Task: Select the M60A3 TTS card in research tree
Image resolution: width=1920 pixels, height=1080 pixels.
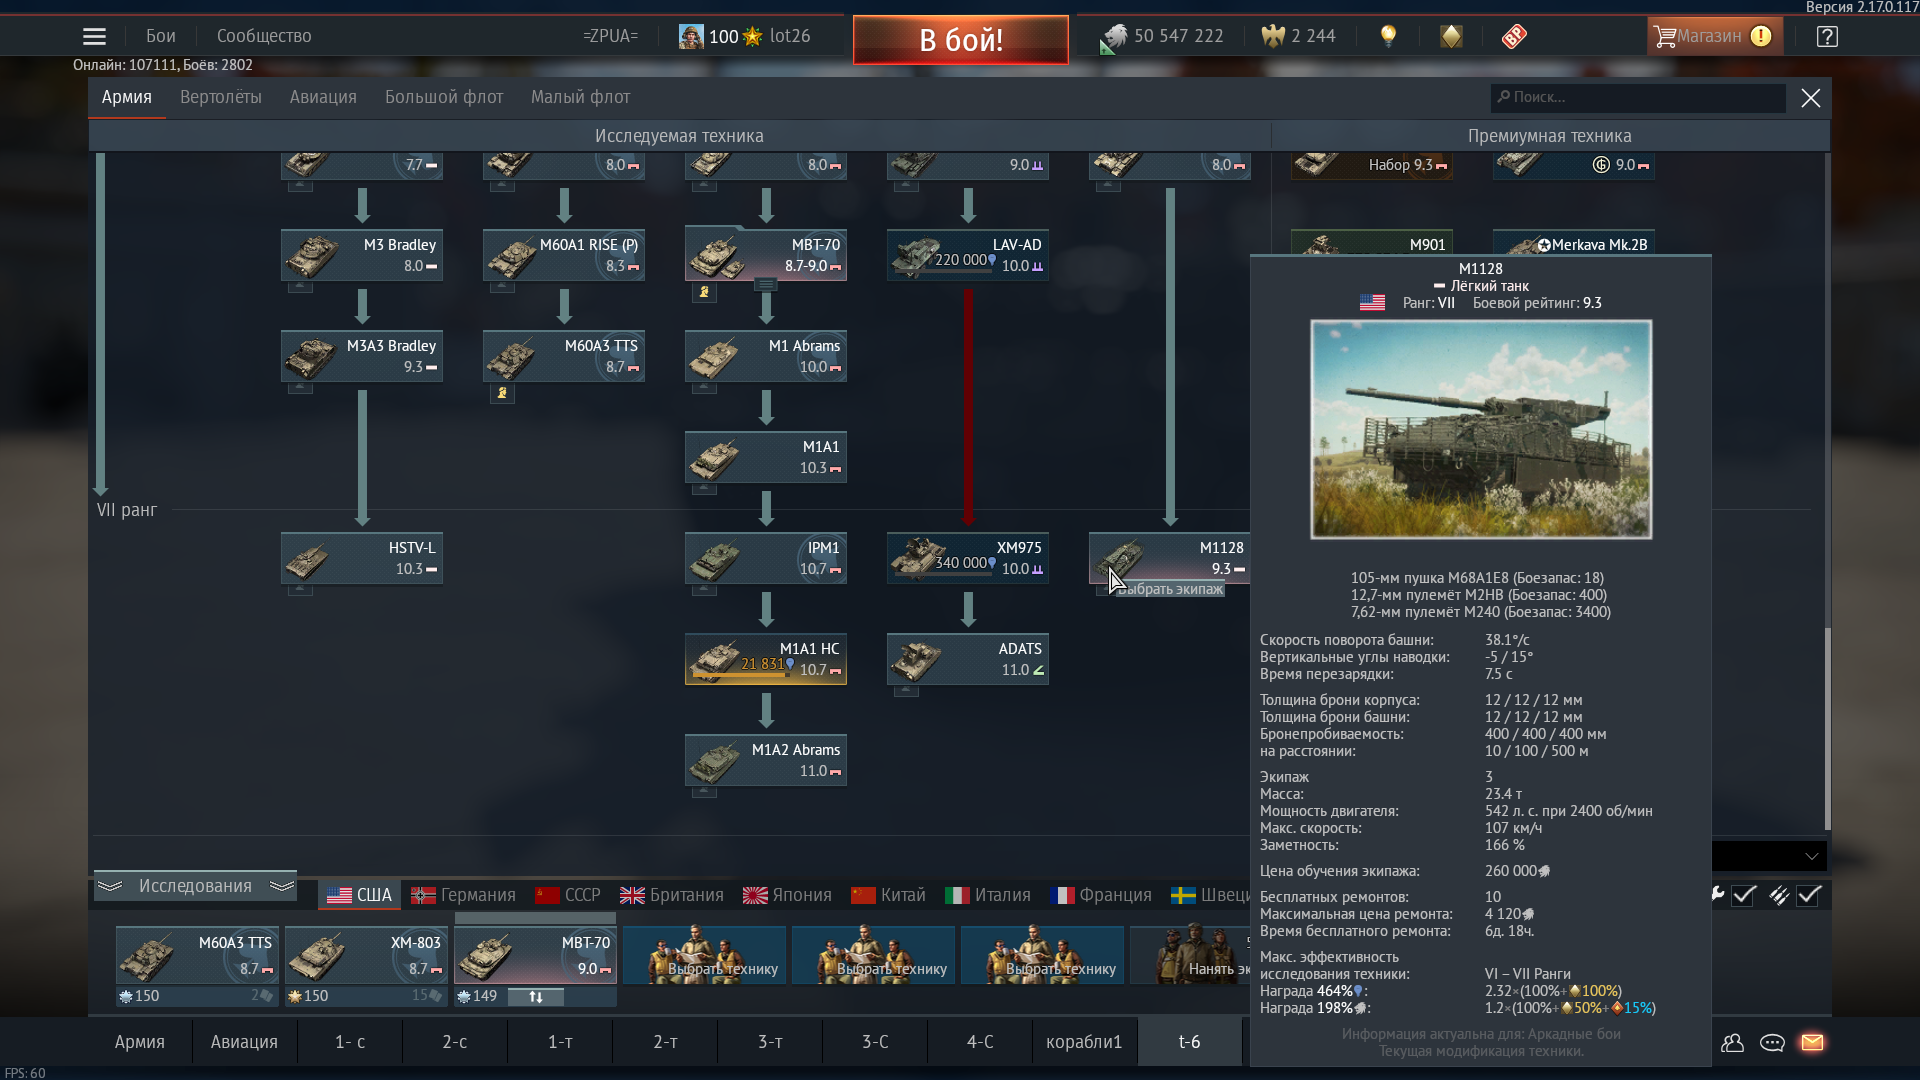Action: pyautogui.click(x=564, y=356)
